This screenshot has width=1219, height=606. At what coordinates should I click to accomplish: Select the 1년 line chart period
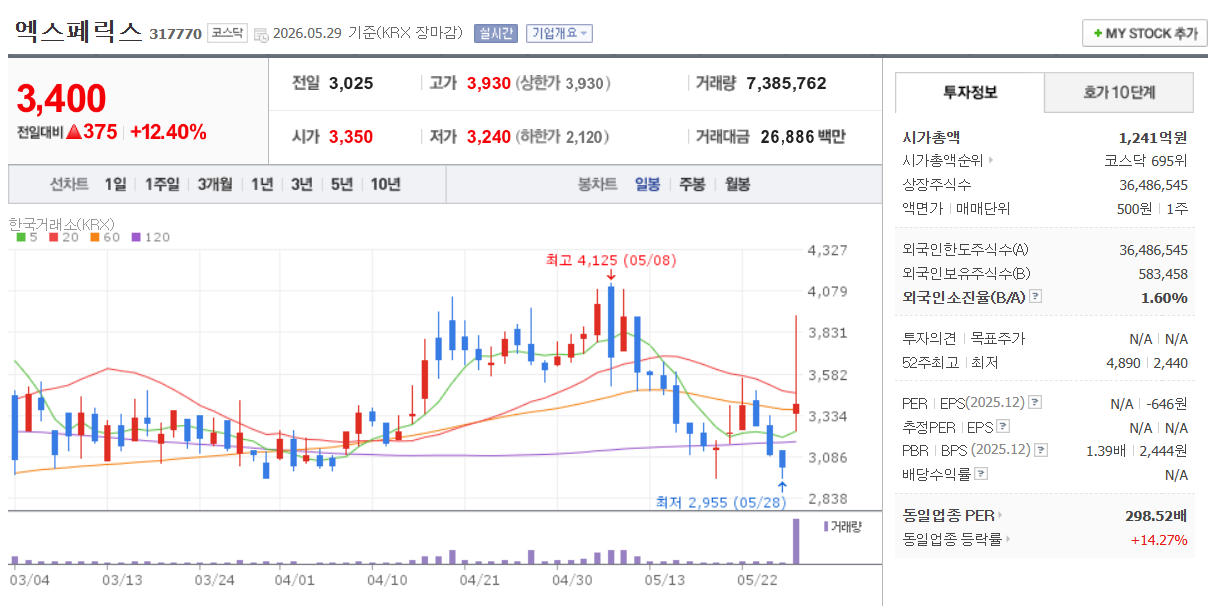coord(262,184)
